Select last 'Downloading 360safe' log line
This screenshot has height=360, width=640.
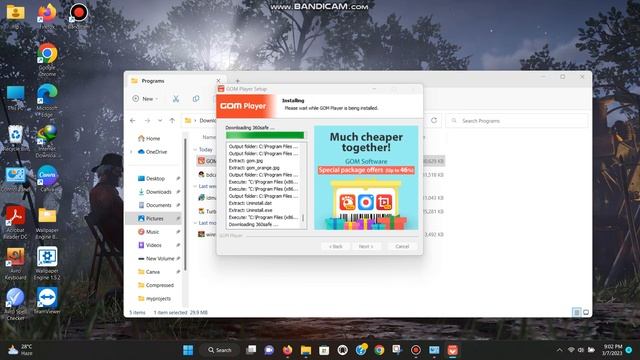pyautogui.click(x=253, y=224)
